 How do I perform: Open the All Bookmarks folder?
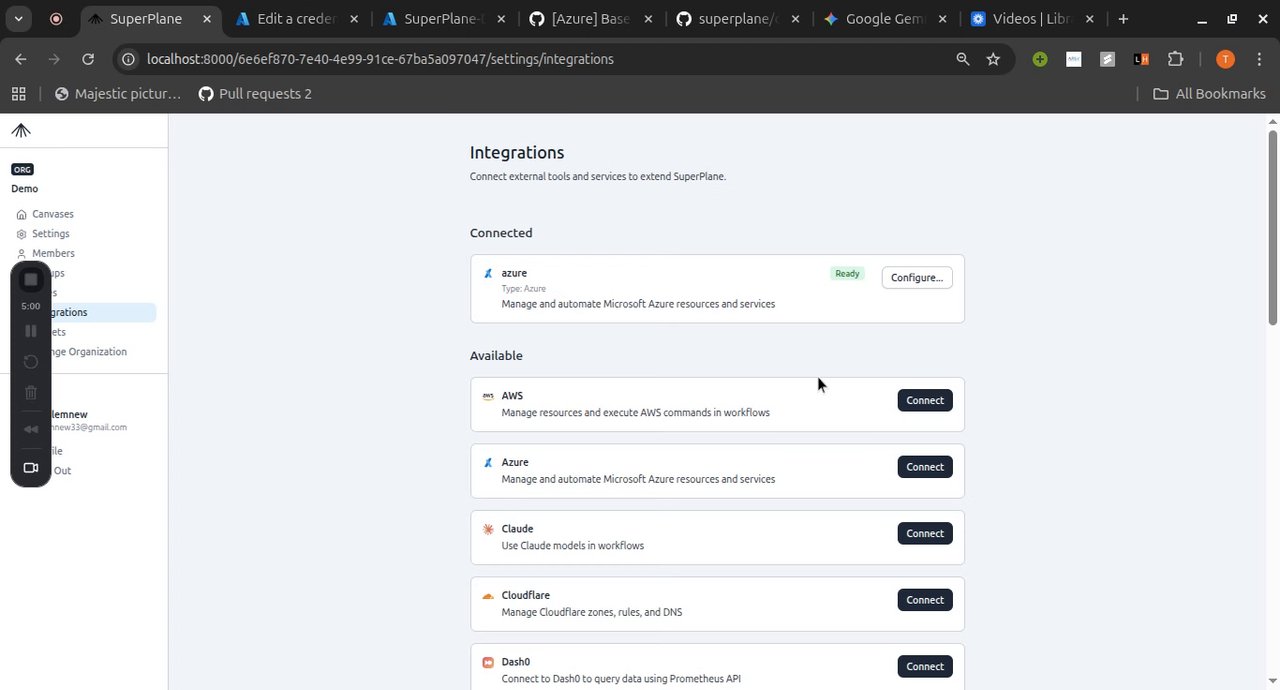pos(1209,94)
